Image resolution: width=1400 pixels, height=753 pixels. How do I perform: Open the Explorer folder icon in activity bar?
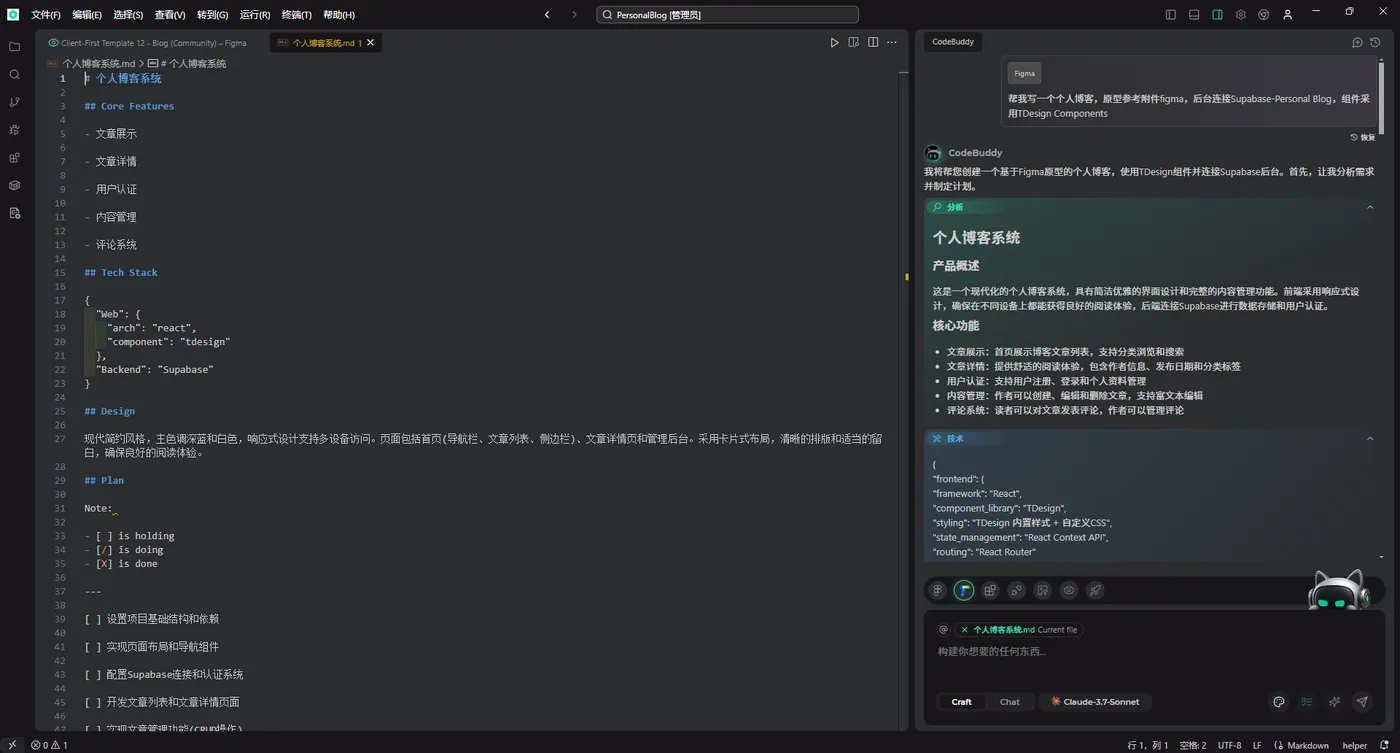(14, 47)
